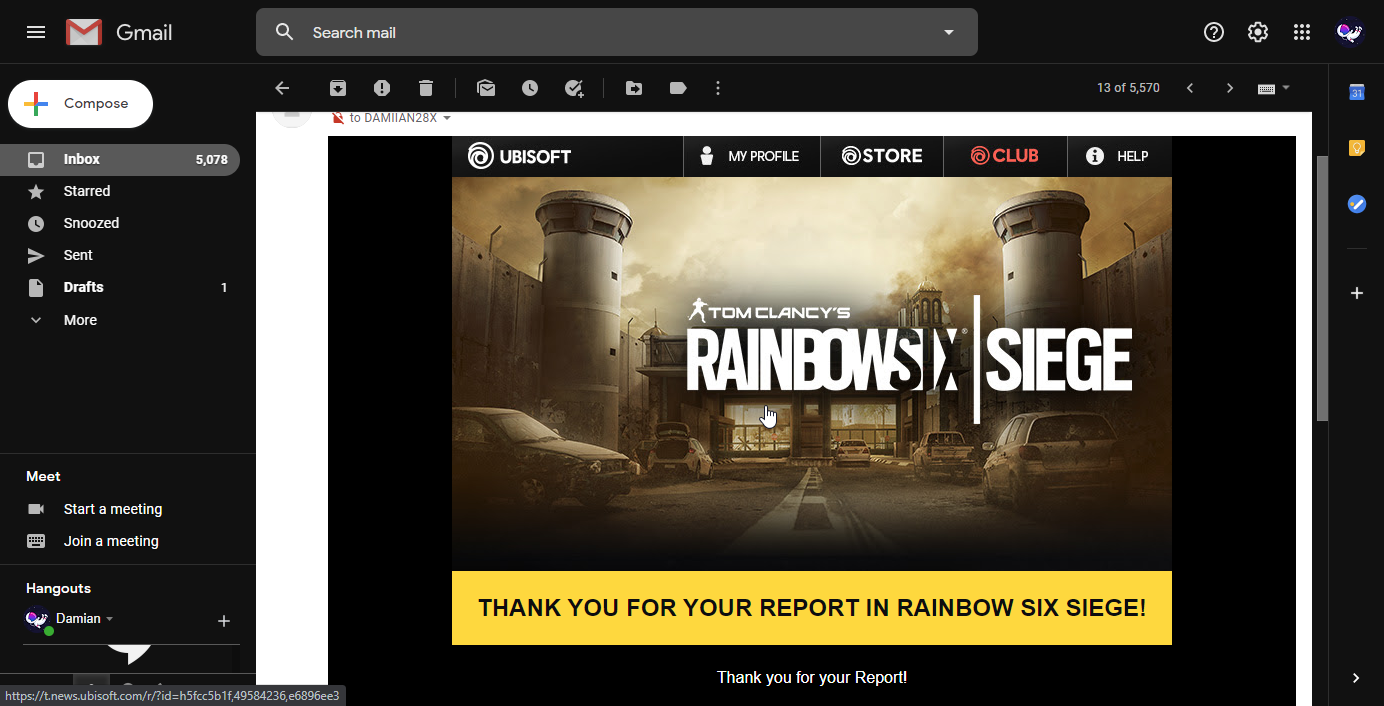Viewport: 1384px width, 706px height.
Task: Toggle the main menu hamburger button
Action: coord(36,32)
